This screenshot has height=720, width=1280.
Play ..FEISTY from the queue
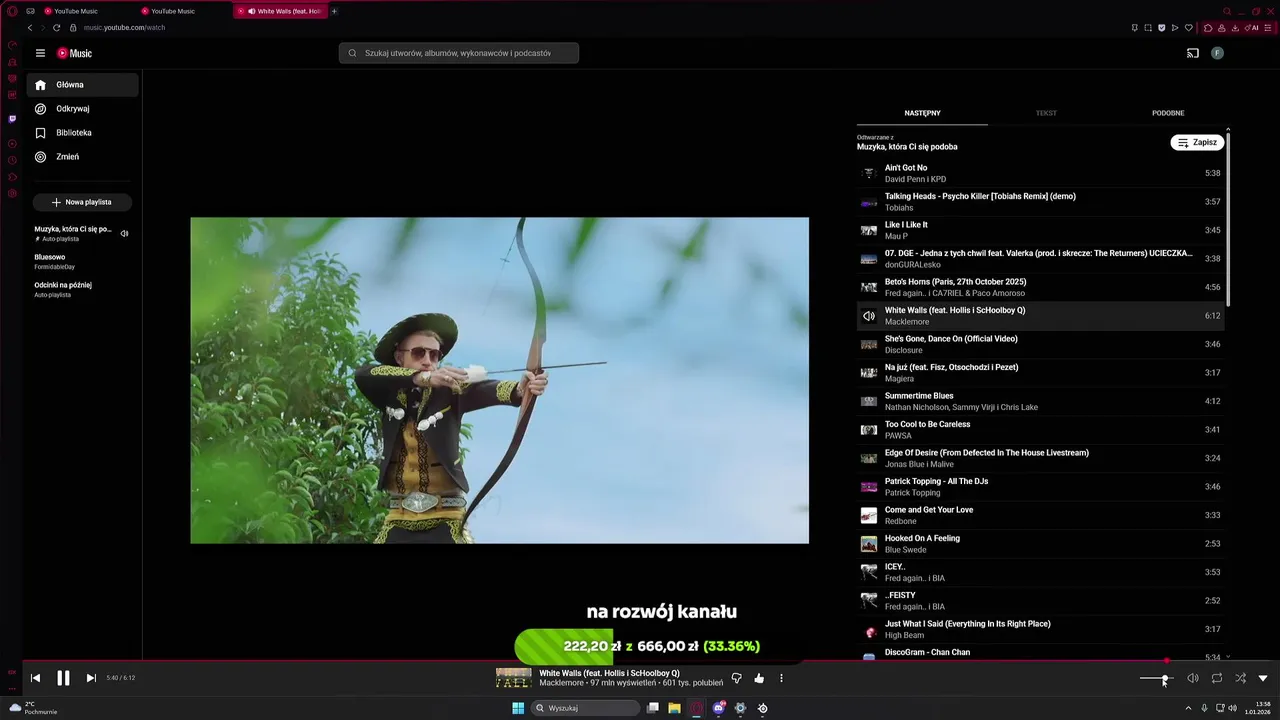(x=1040, y=601)
